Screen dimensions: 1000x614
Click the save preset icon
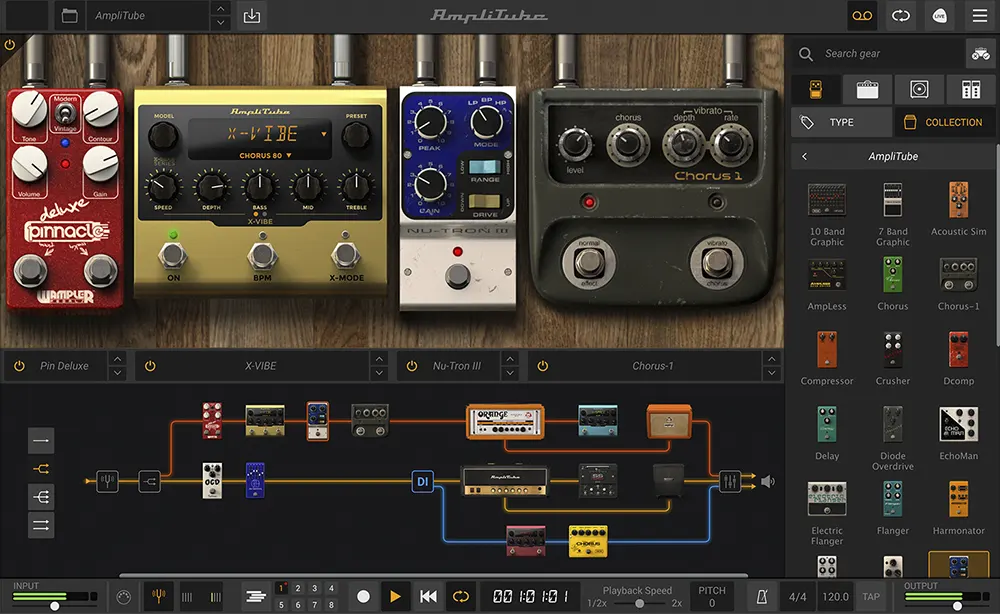(252, 16)
